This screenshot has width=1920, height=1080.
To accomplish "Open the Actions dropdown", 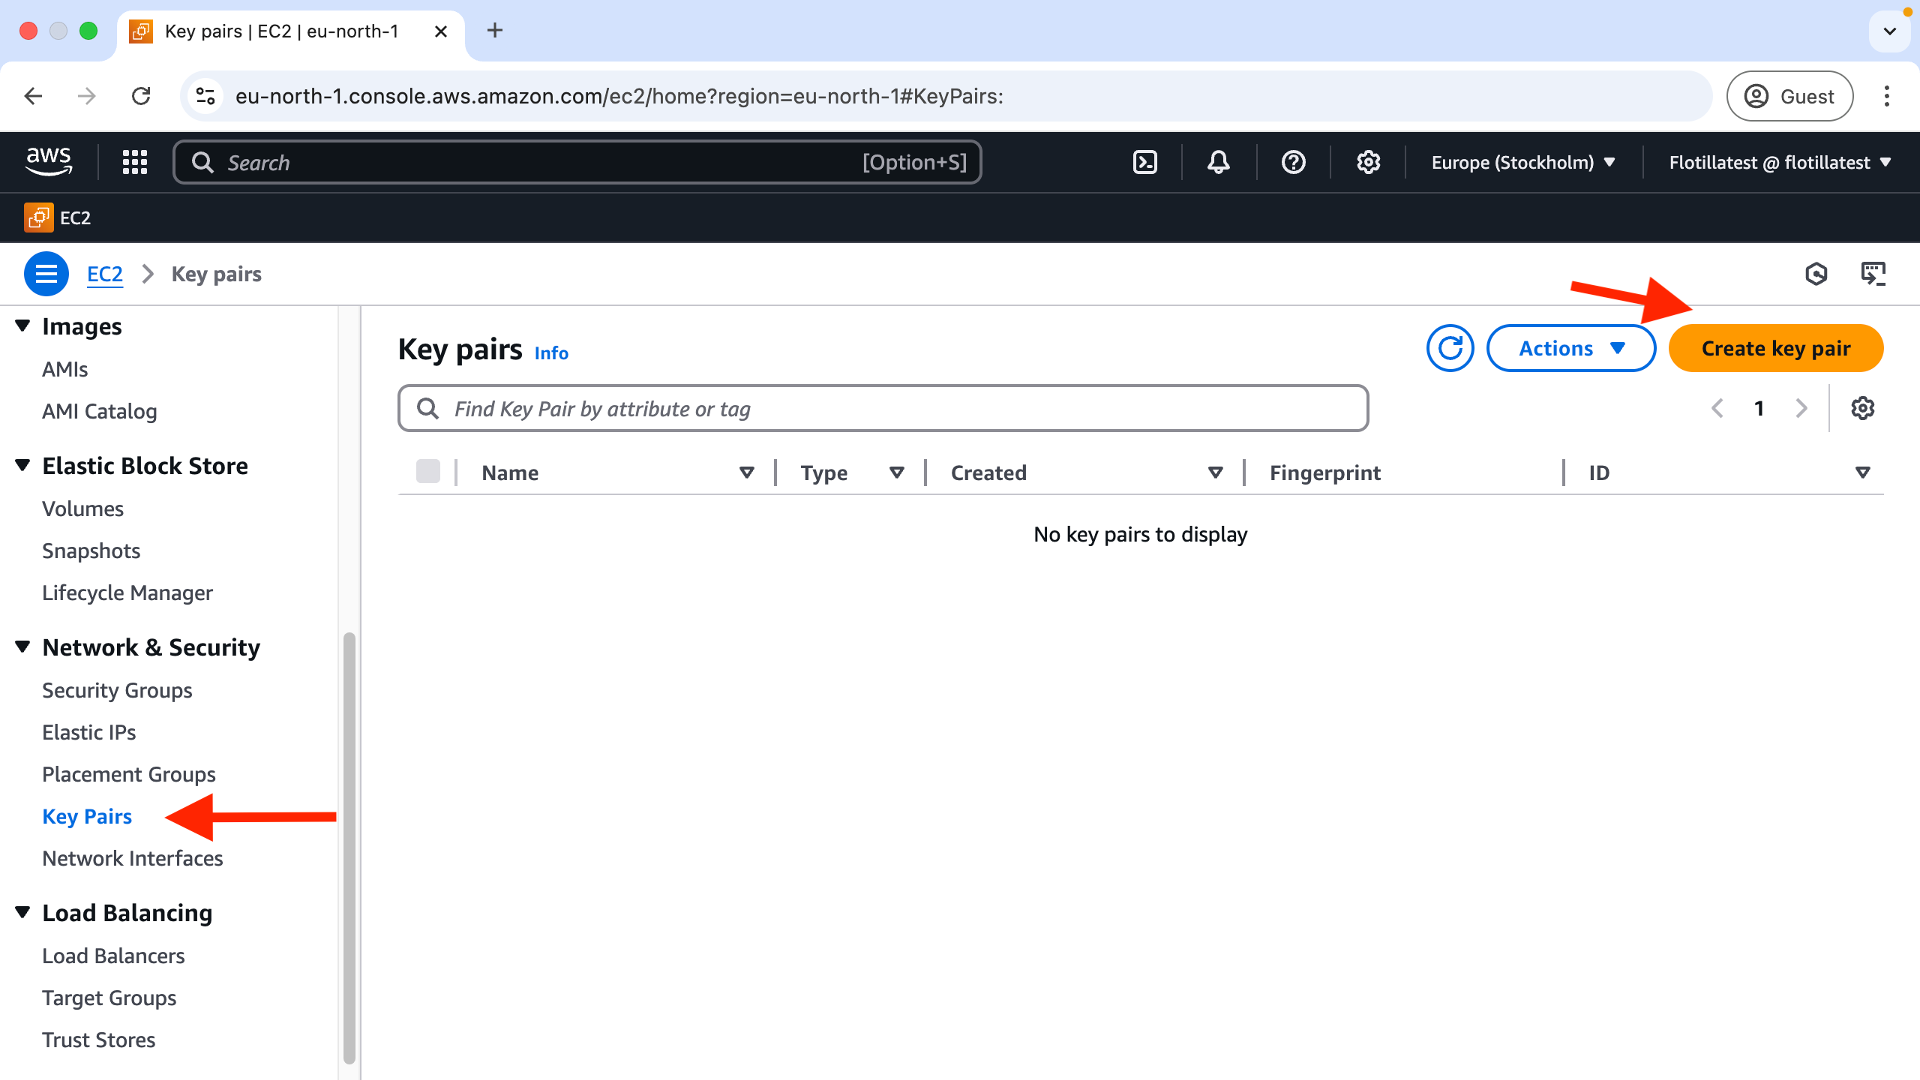I will (x=1571, y=348).
